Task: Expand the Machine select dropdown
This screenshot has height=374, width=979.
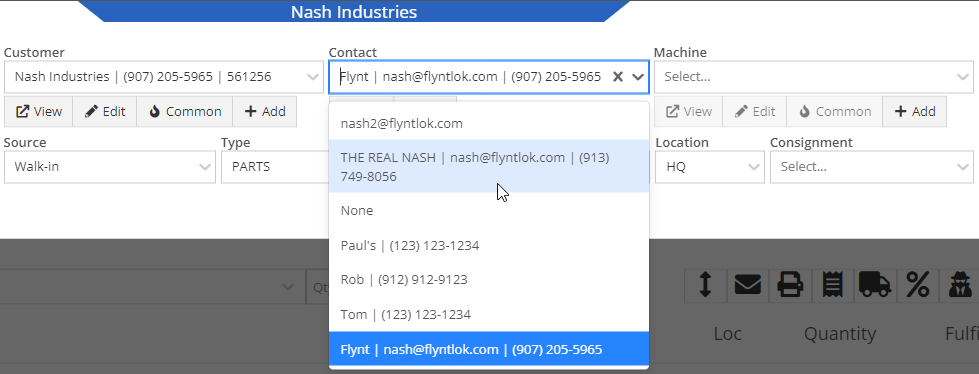Action: tap(814, 77)
